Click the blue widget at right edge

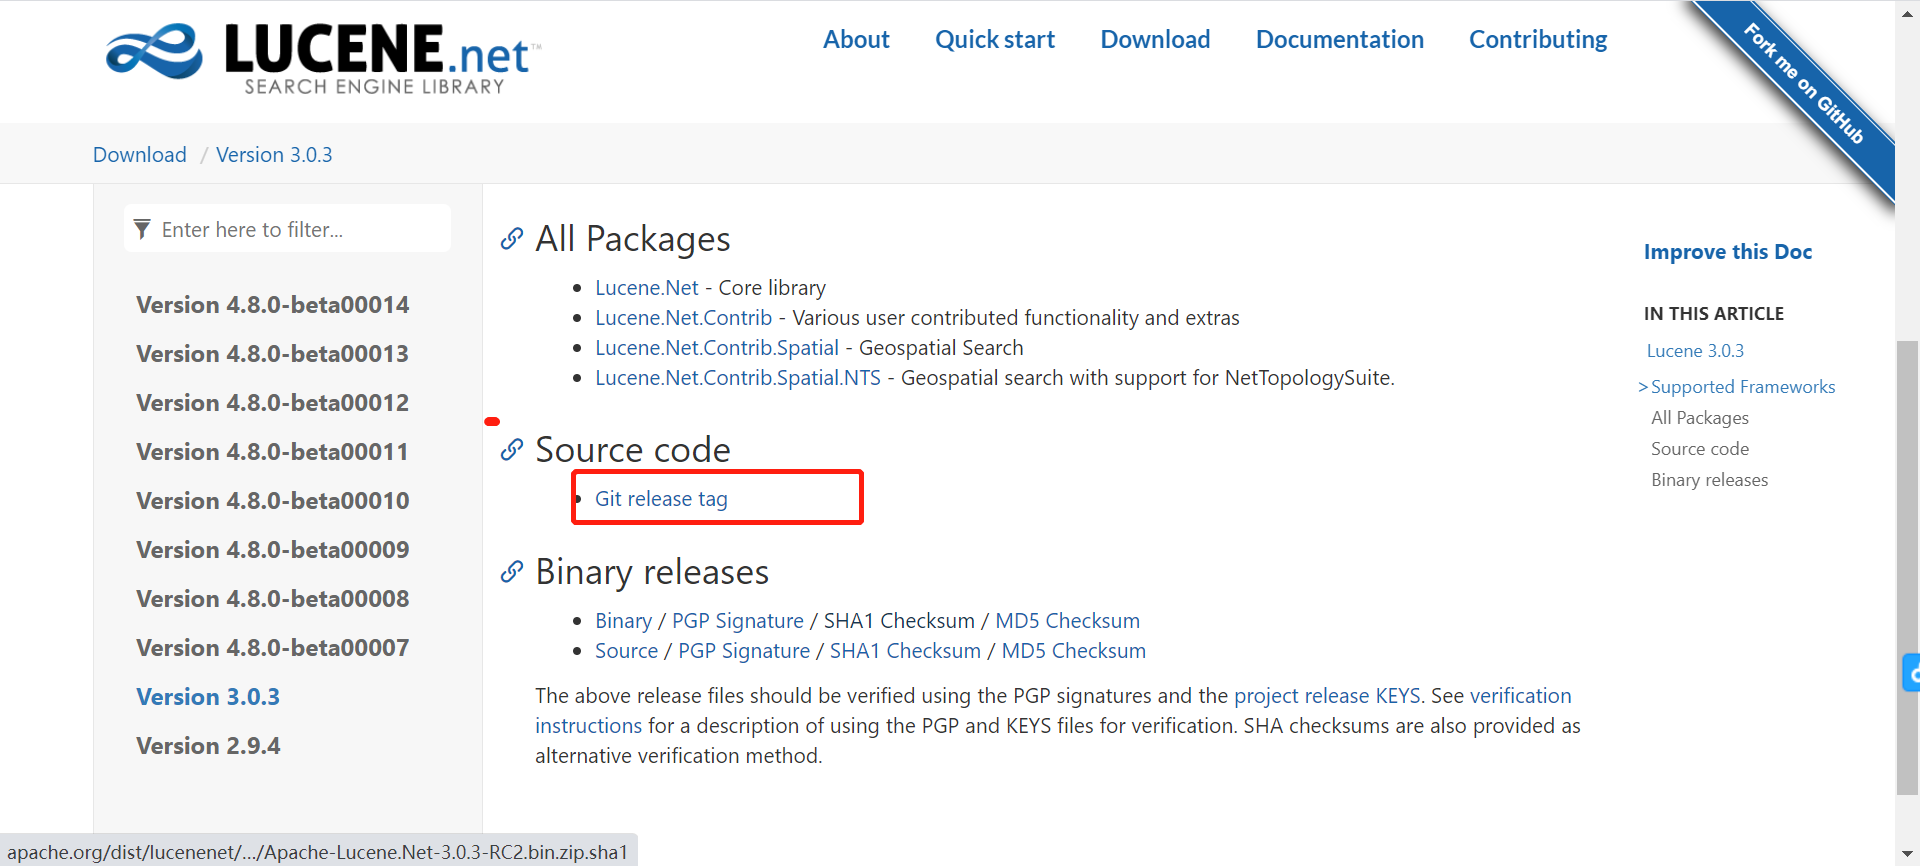click(x=1911, y=673)
